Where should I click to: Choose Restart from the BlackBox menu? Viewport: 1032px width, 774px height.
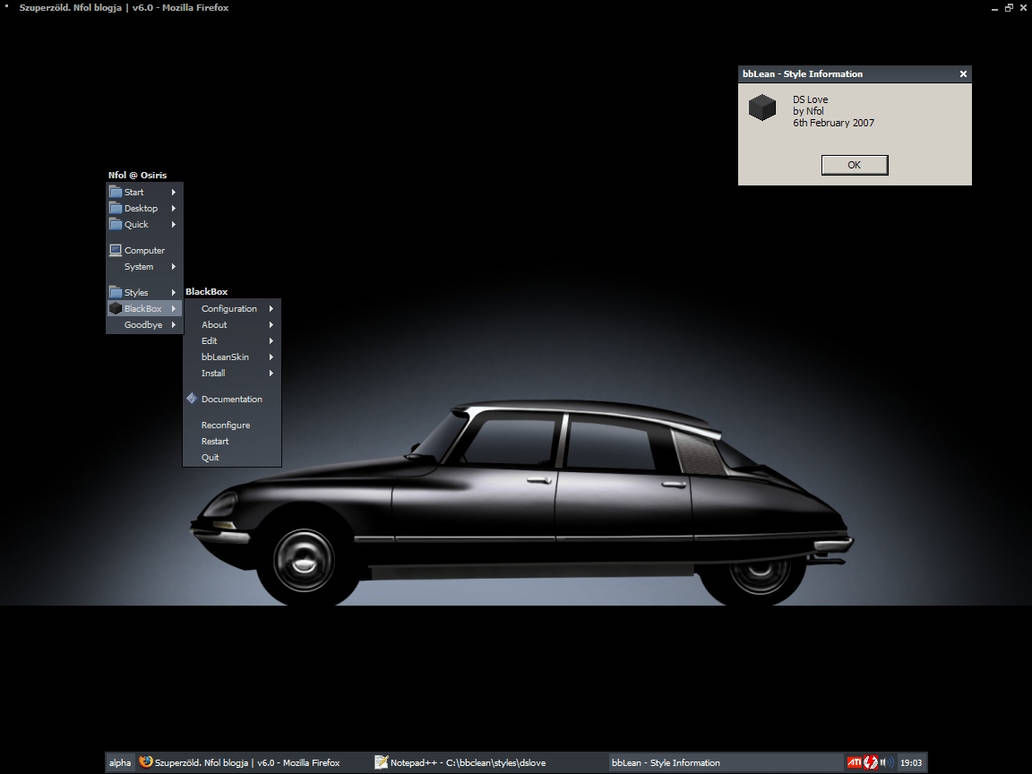pos(232,441)
